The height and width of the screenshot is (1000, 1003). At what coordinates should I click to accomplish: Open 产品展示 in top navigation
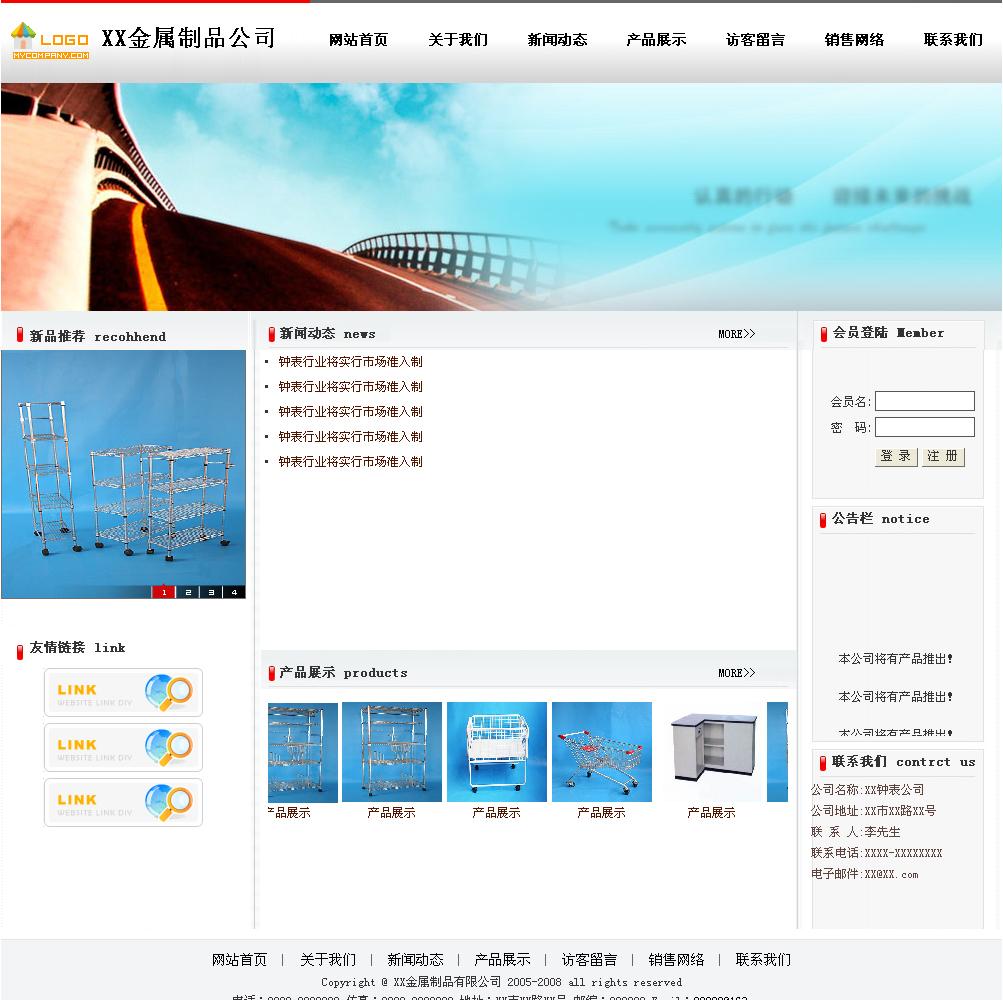tap(656, 40)
